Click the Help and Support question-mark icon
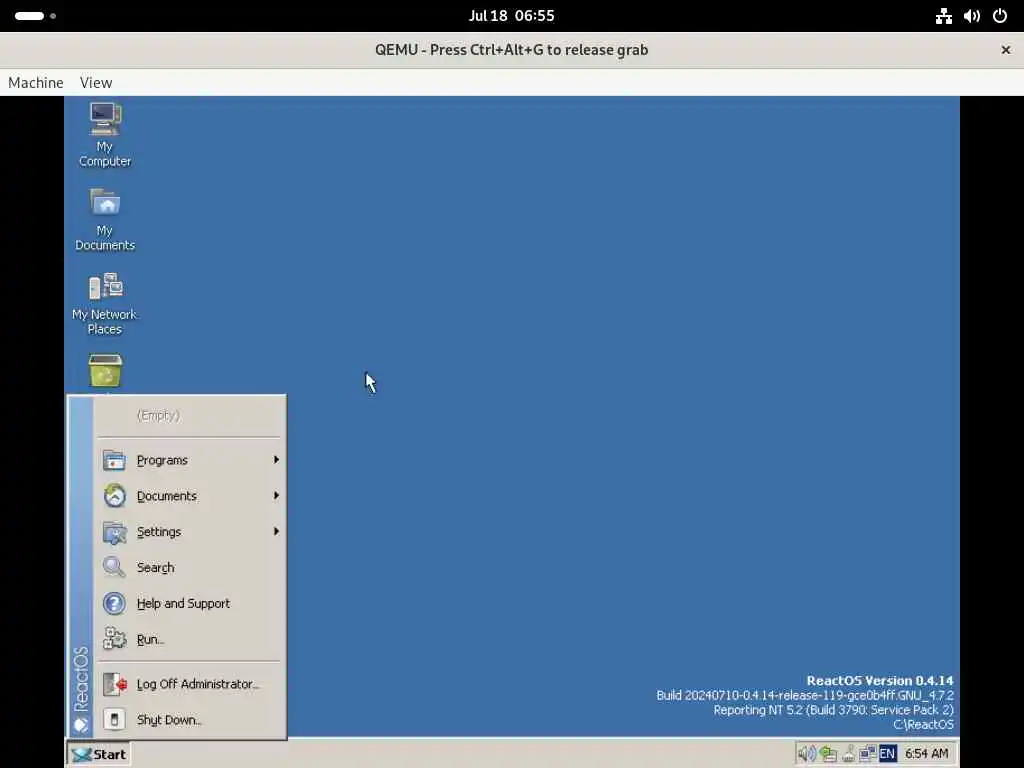The width and height of the screenshot is (1024, 768). (114, 603)
